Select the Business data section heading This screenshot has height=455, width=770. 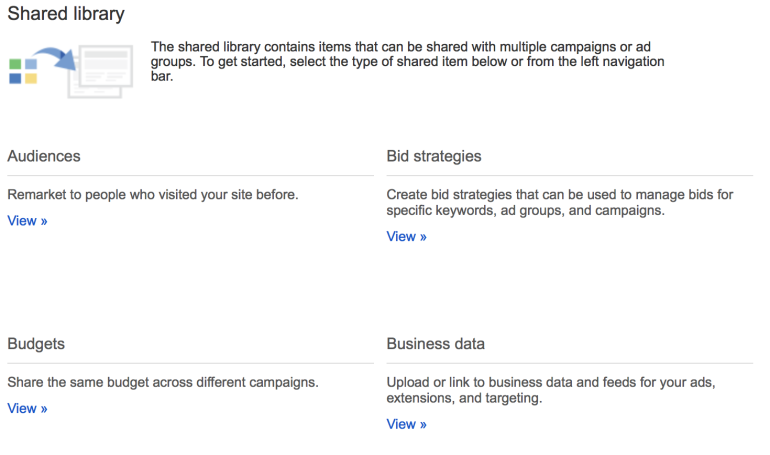click(x=436, y=344)
